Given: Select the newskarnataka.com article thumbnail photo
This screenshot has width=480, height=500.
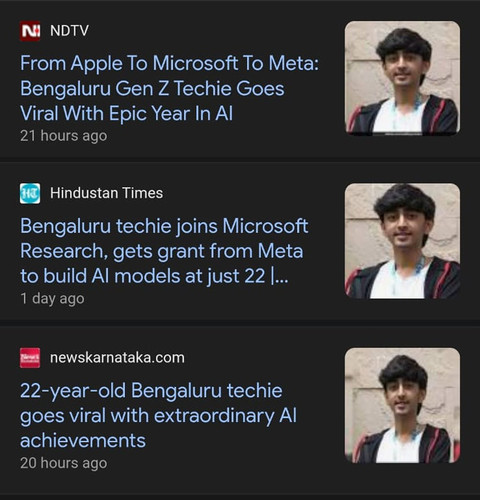Looking at the screenshot, I should coord(402,405).
